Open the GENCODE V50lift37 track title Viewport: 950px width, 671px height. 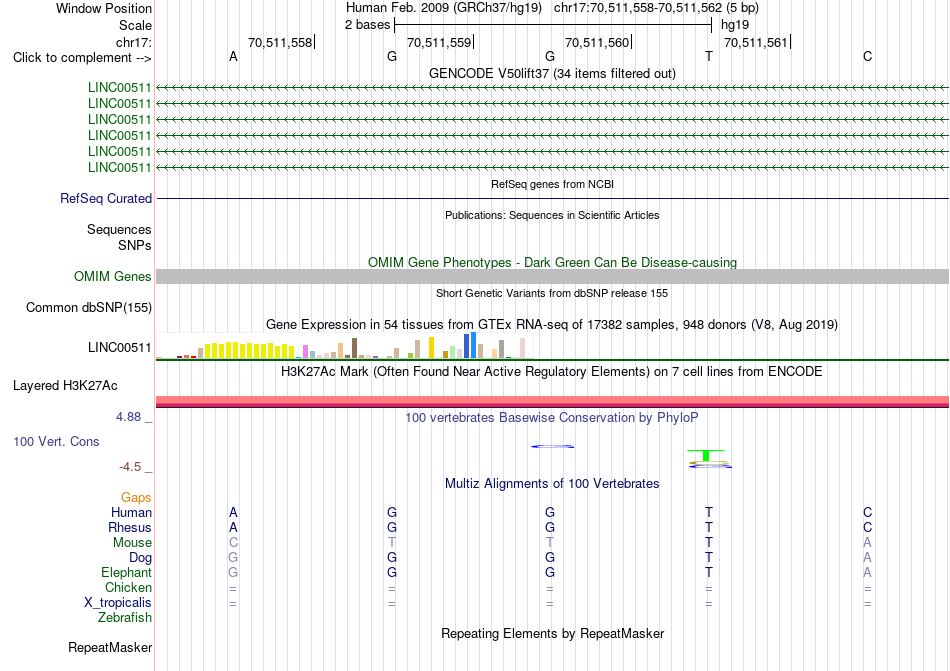(552, 73)
